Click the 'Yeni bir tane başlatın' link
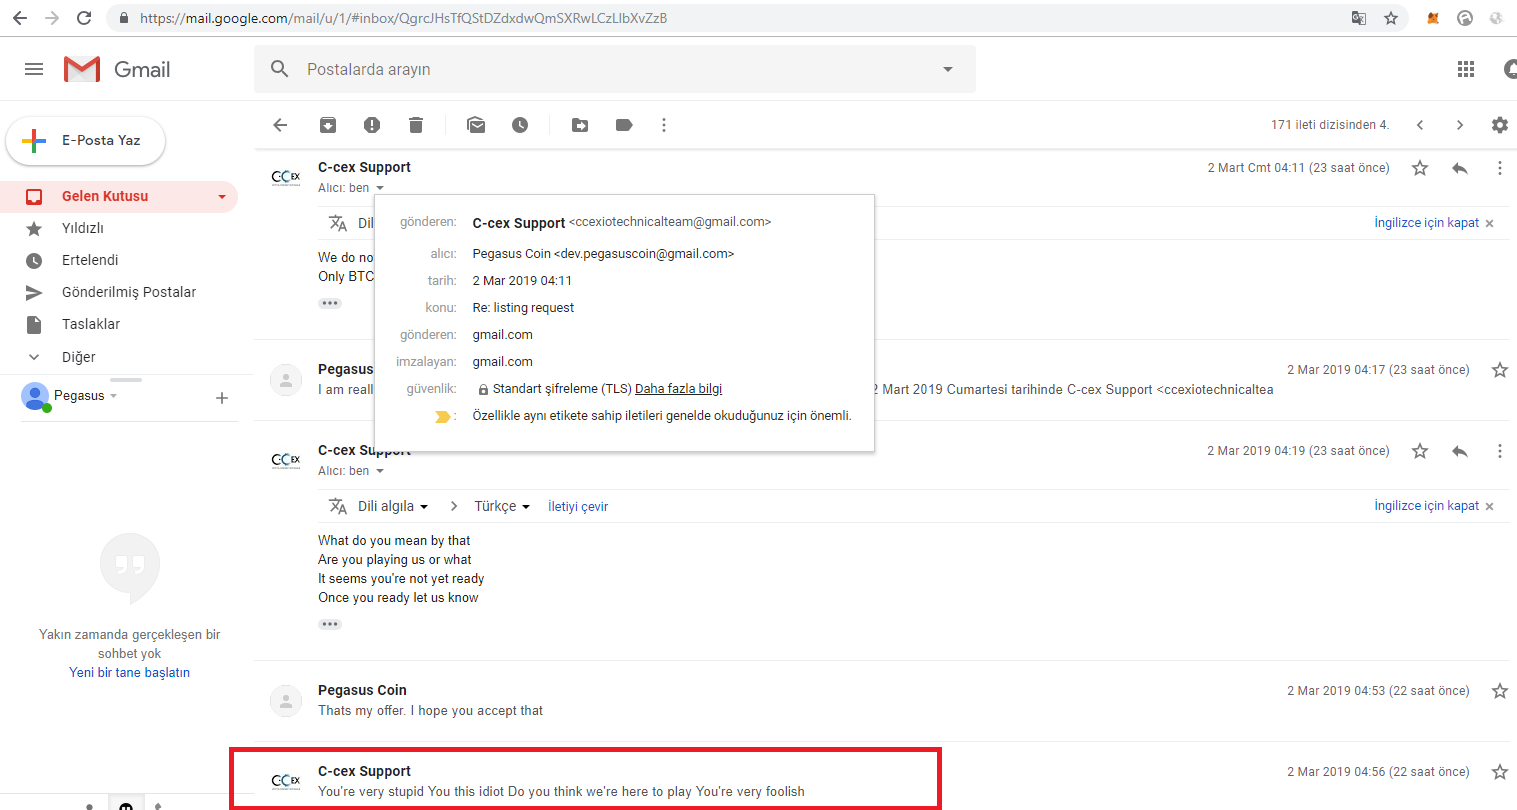1517x810 pixels. click(129, 672)
